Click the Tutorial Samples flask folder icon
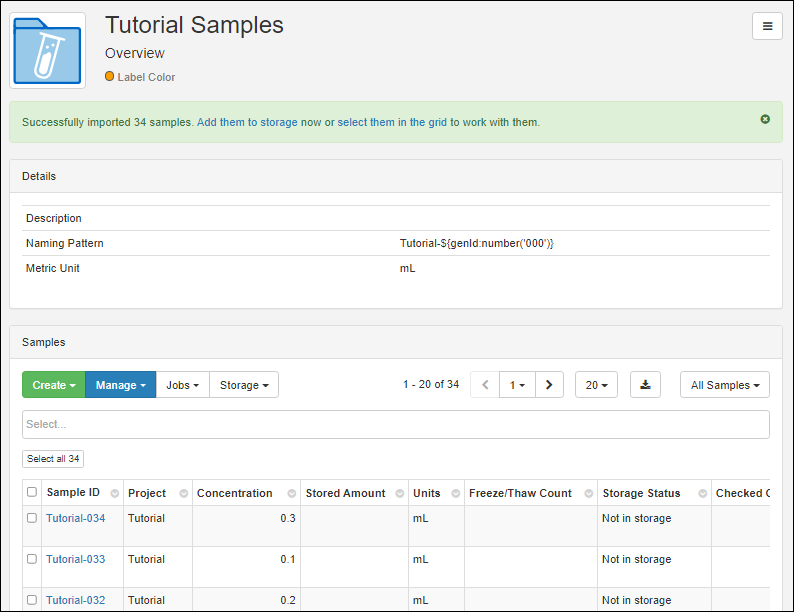Screen dimensions: 794x612 [48, 50]
